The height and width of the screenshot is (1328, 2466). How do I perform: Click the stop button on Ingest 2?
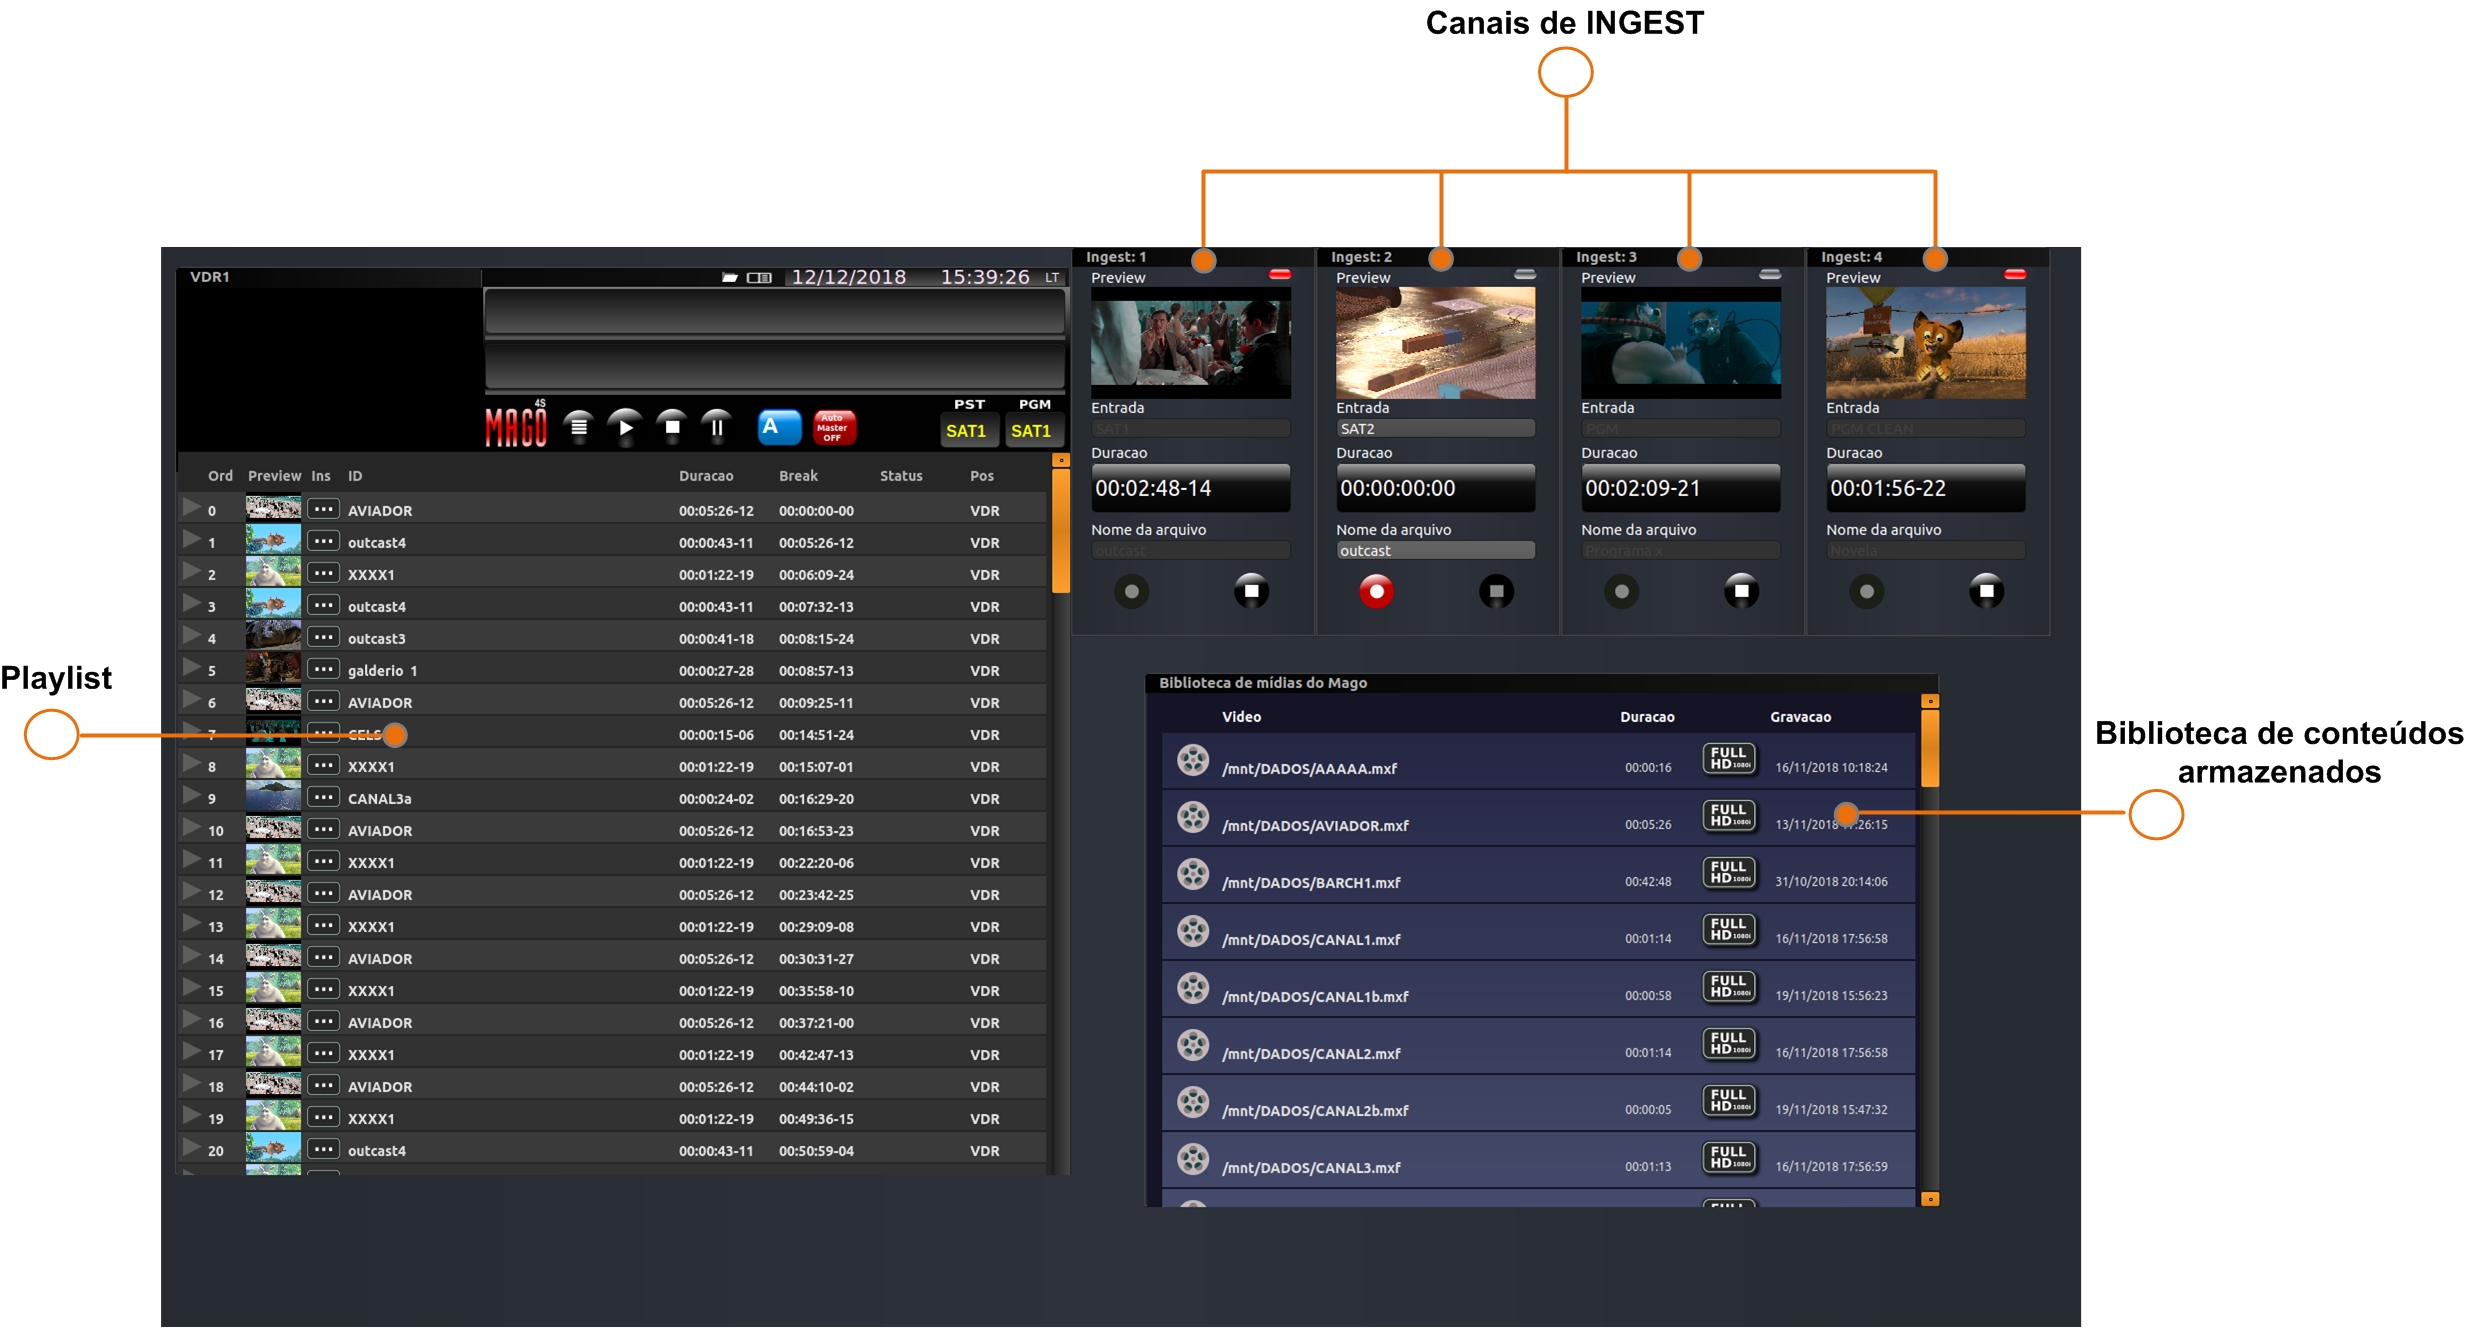pyautogui.click(x=1496, y=592)
